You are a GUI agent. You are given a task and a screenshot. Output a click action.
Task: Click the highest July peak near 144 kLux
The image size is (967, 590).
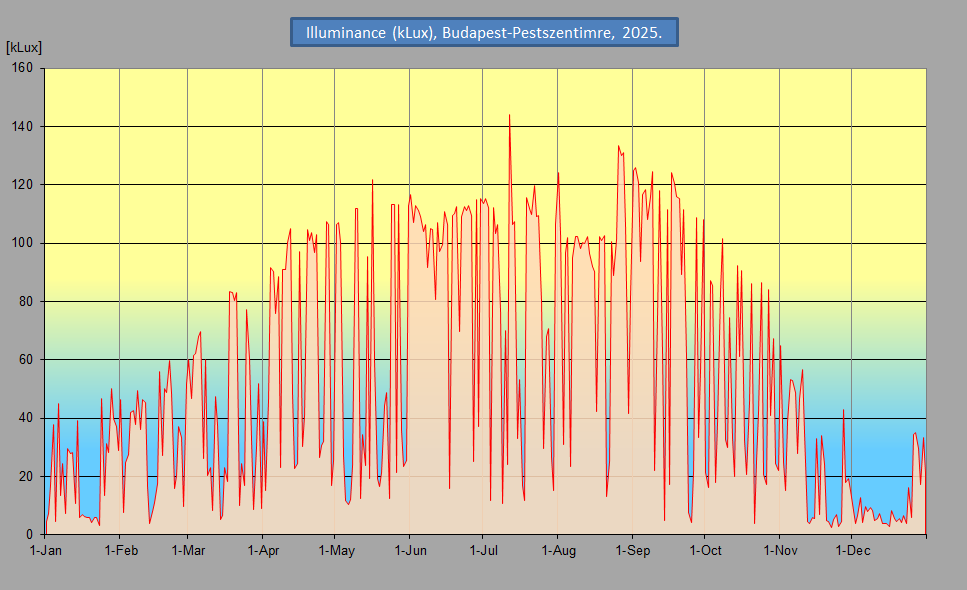(x=509, y=115)
